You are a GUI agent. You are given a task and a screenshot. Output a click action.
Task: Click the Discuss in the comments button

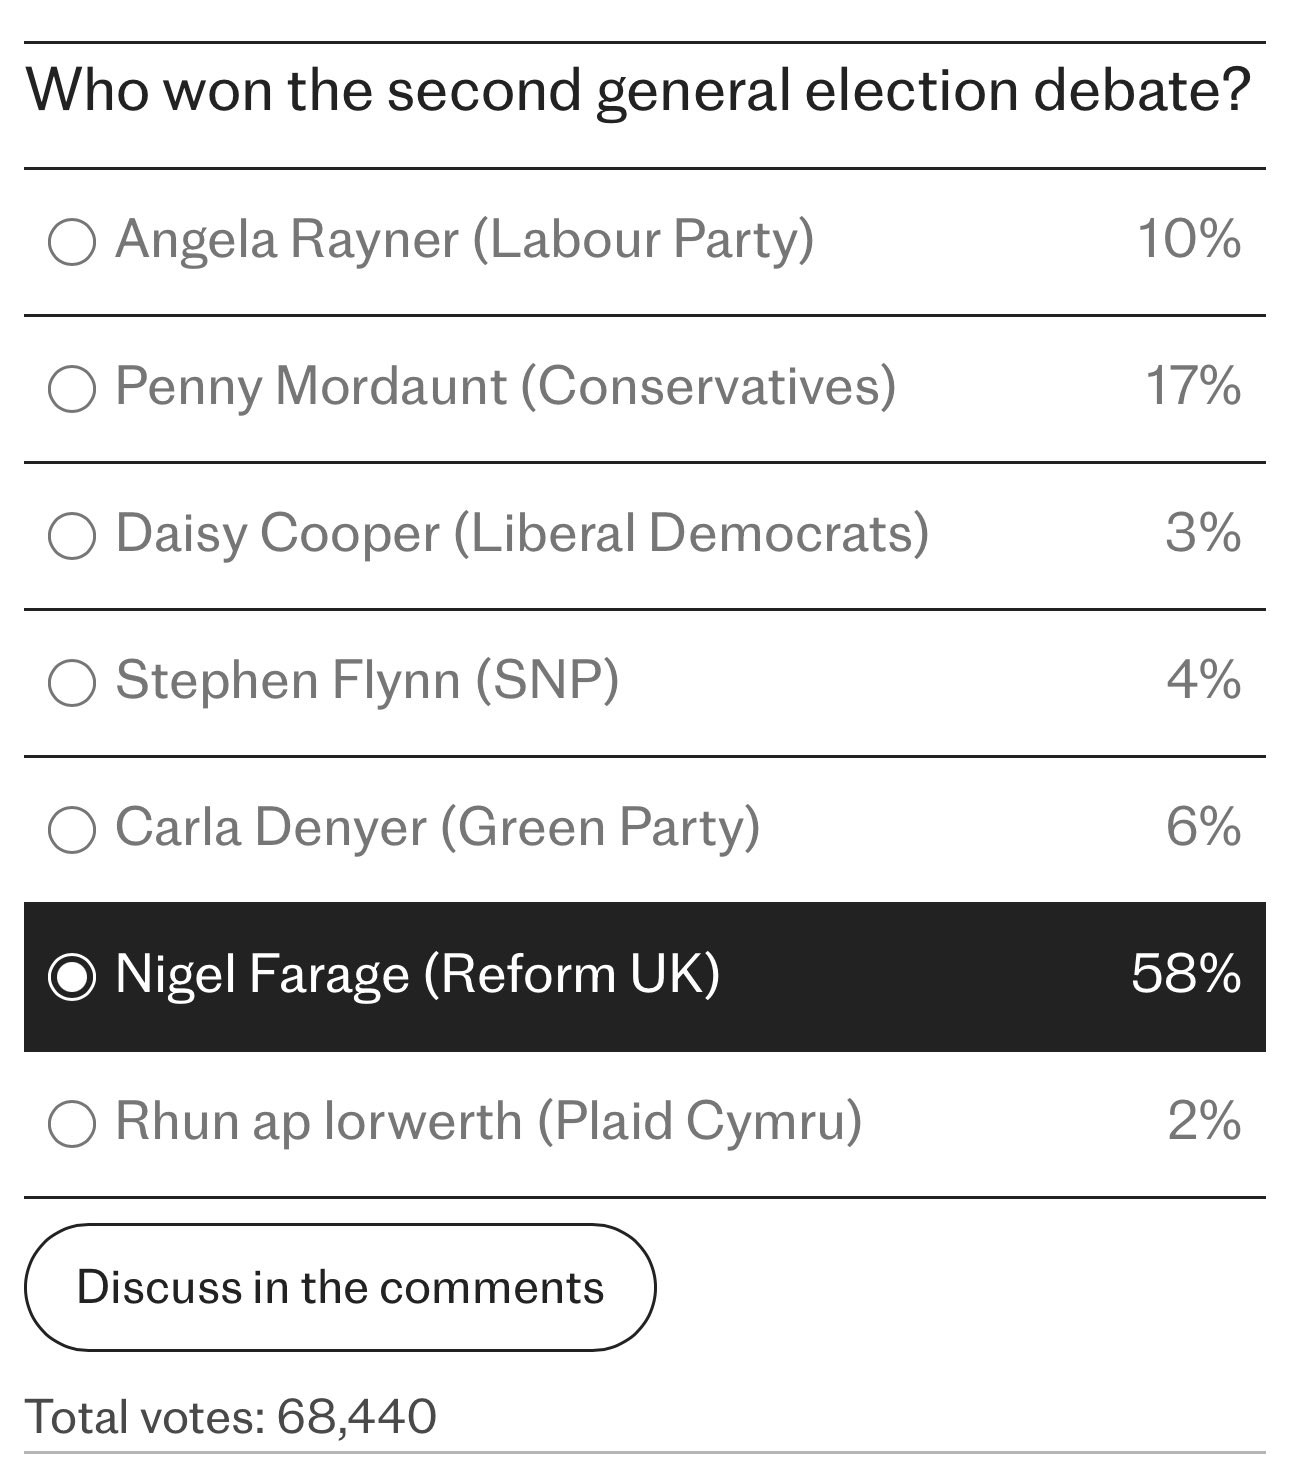(340, 1287)
